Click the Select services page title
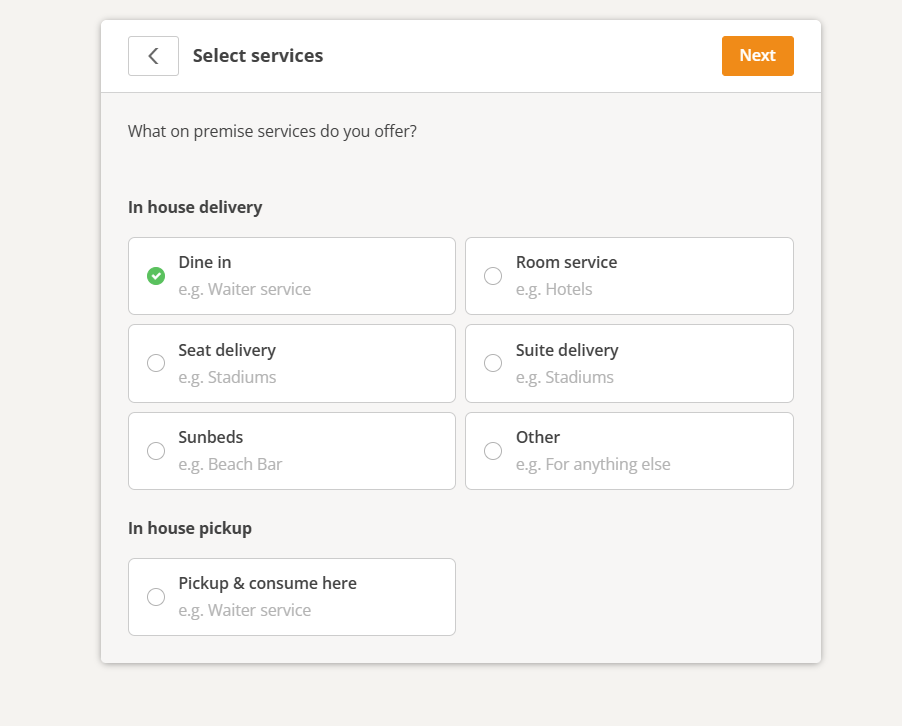The width and height of the screenshot is (902, 726). pos(258,56)
